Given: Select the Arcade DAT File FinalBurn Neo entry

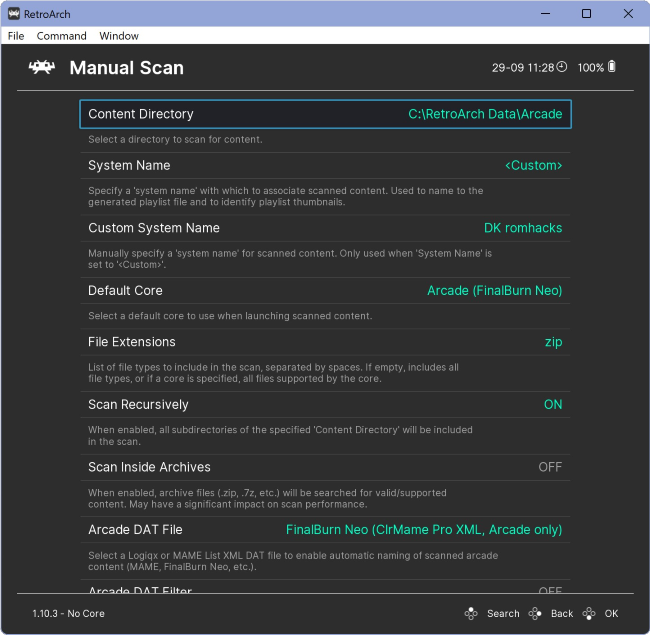Looking at the screenshot, I should click(424, 530).
